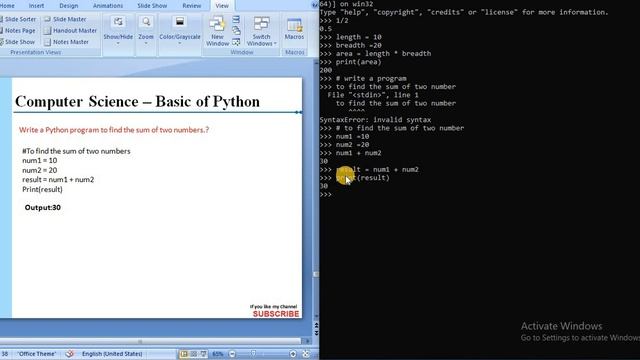The image size is (640, 360).
Task: Expand the Zoom group dropdown arrow
Action: click(146, 43)
